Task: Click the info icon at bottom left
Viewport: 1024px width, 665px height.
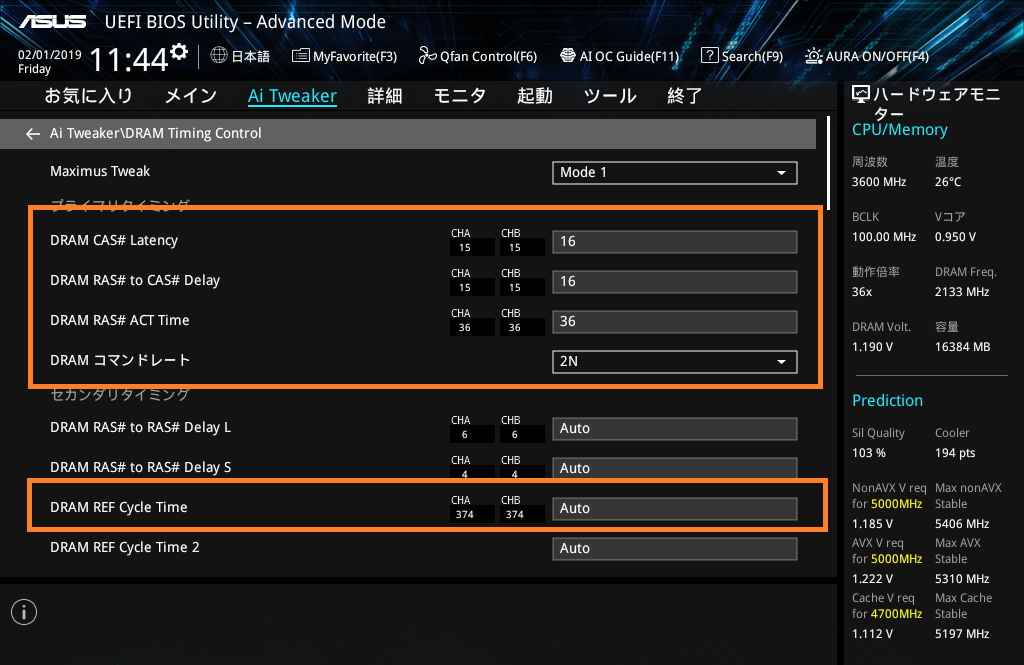Action: point(24,612)
